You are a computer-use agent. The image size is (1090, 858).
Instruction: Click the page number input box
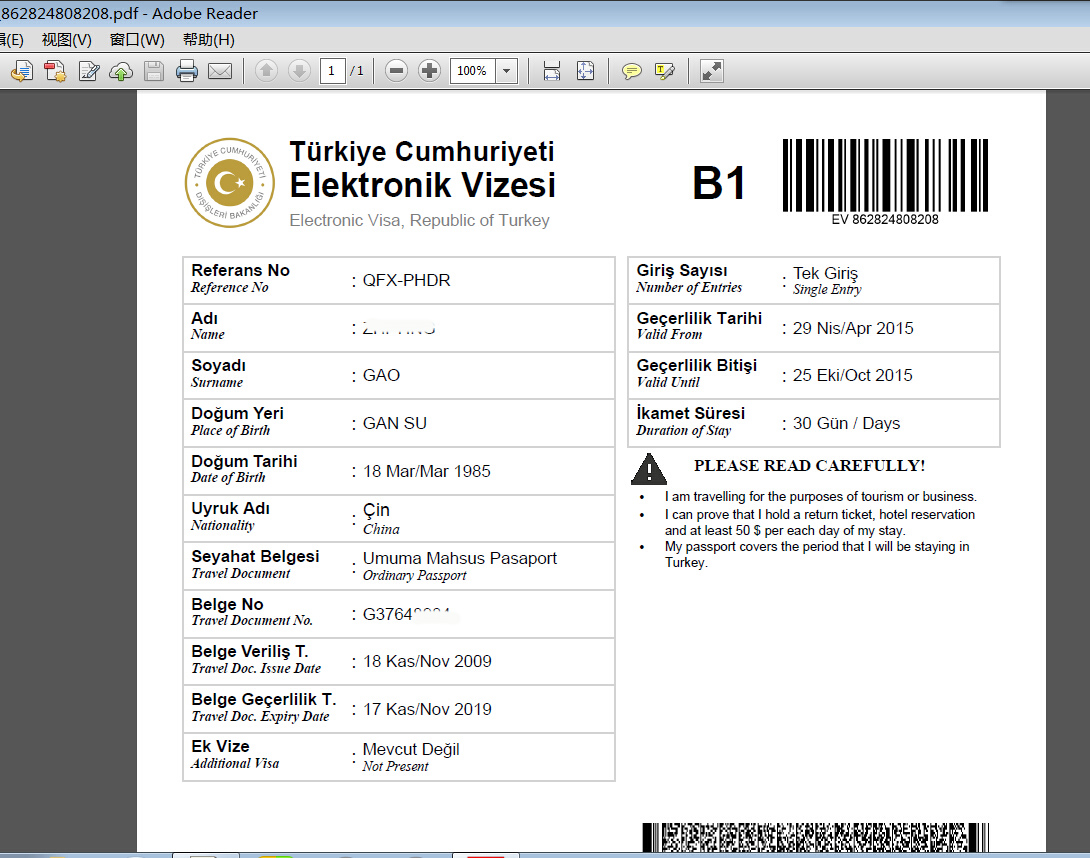click(x=332, y=71)
